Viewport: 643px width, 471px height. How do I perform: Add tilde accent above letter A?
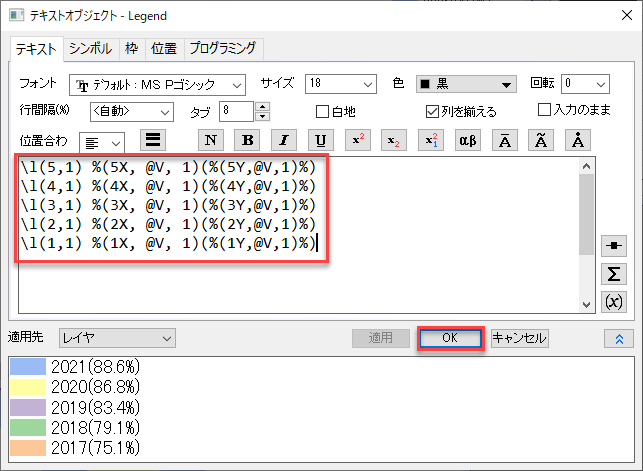(541, 140)
